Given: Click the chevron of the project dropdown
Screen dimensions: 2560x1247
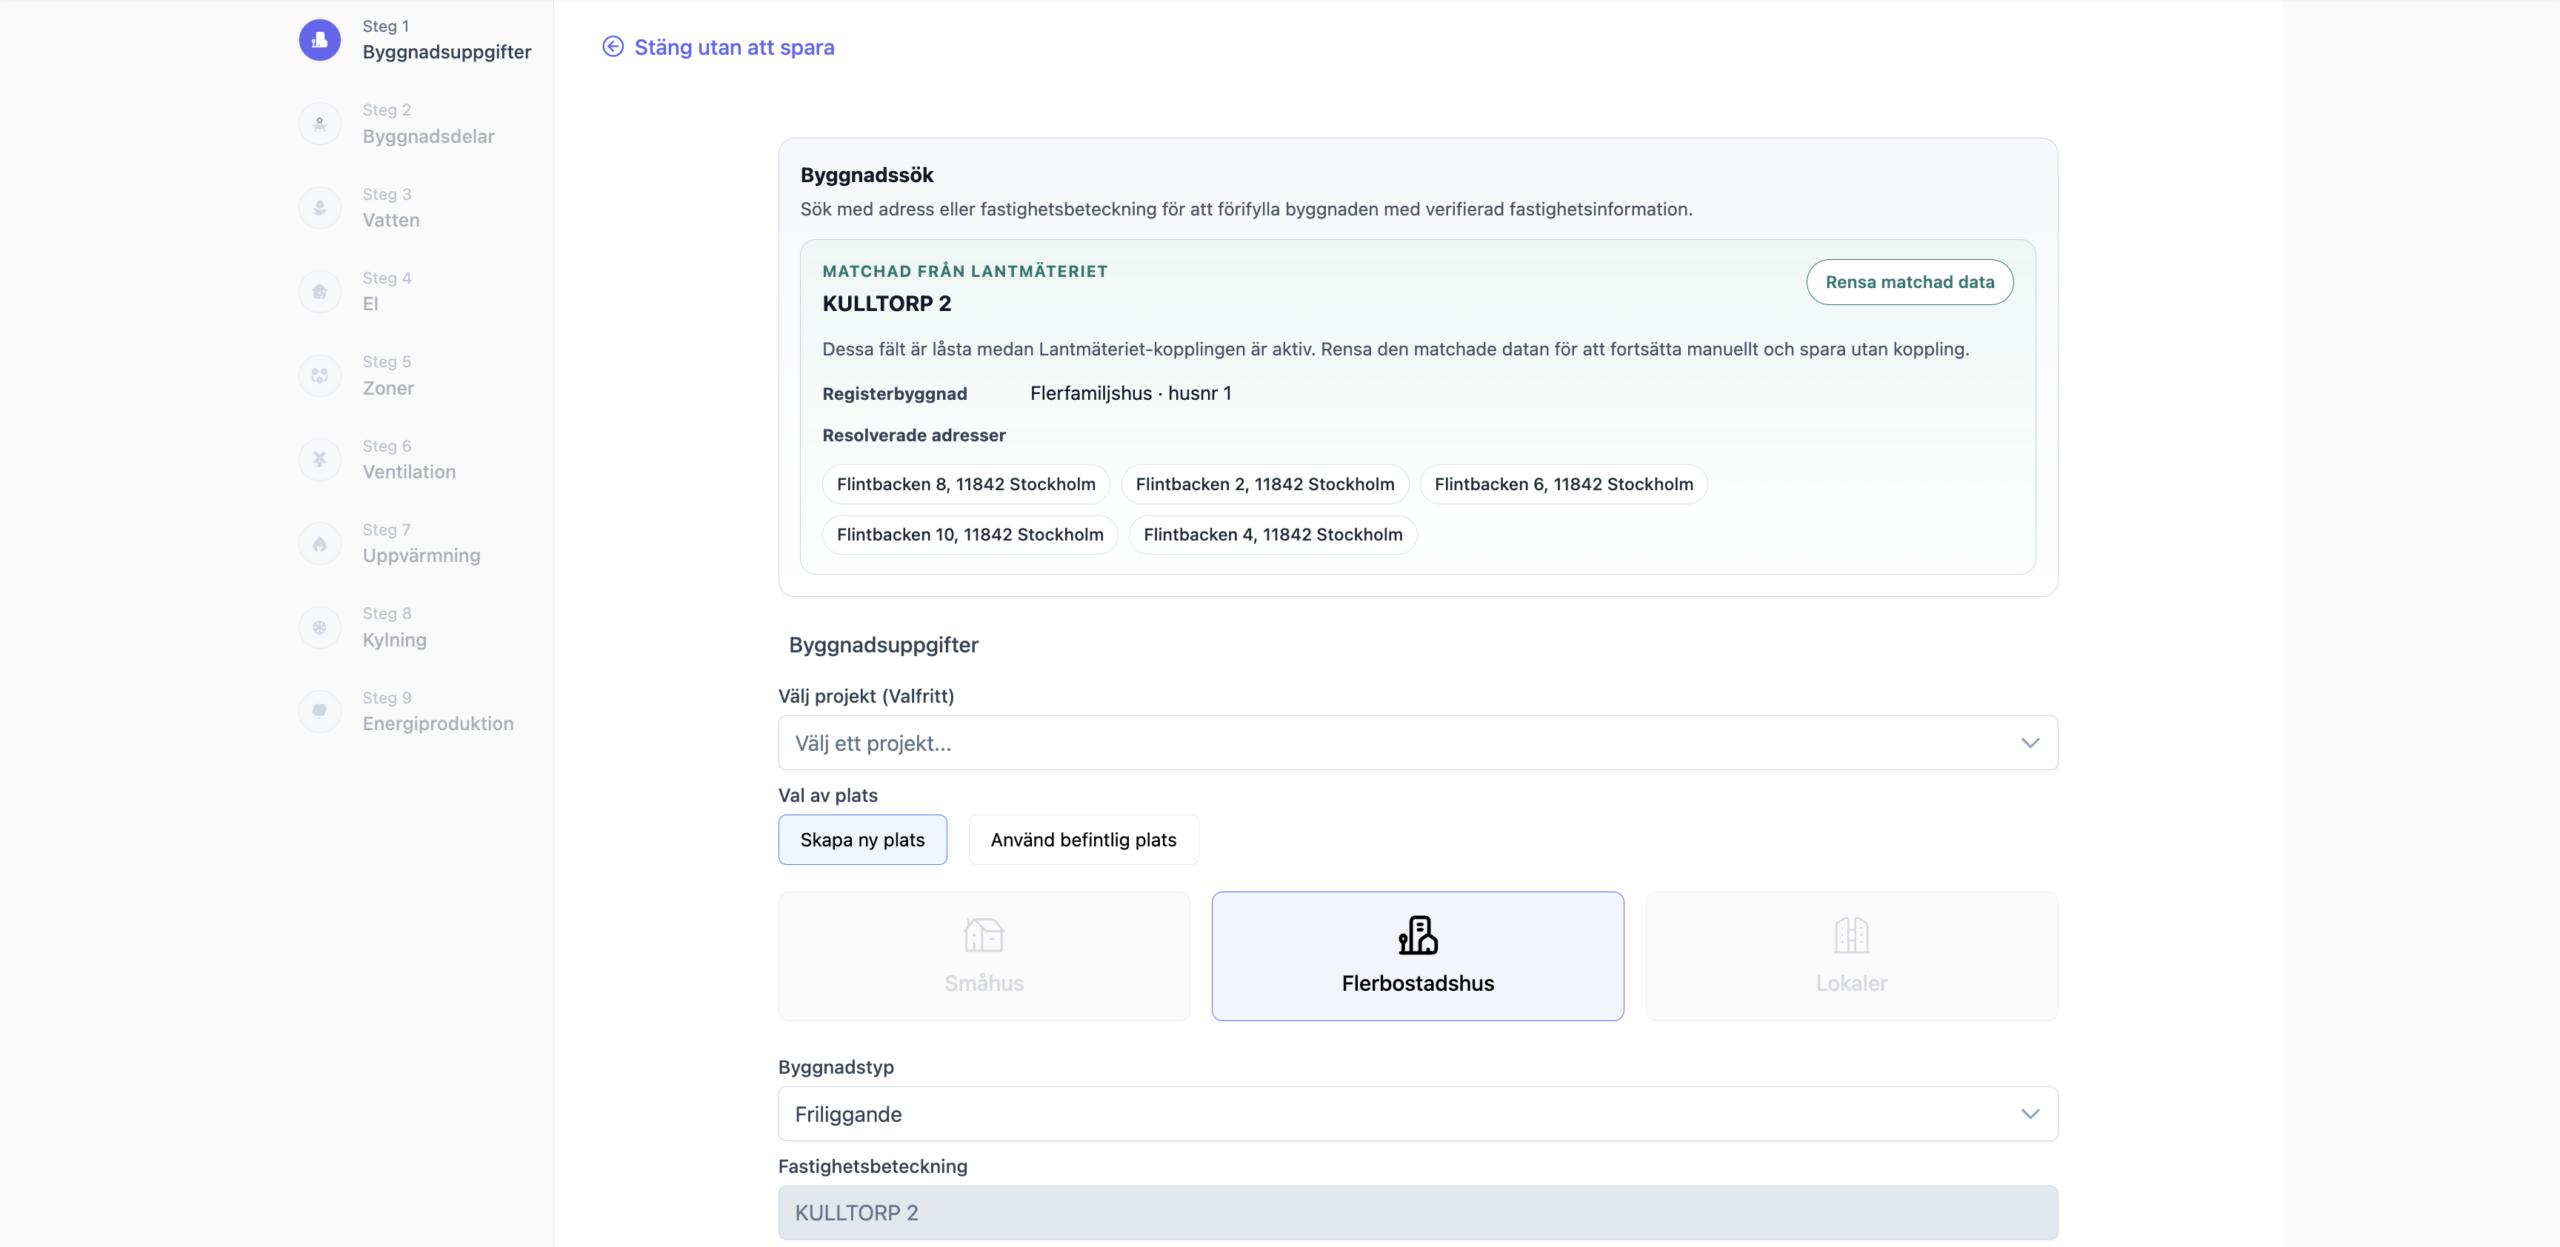Looking at the screenshot, I should (2030, 743).
